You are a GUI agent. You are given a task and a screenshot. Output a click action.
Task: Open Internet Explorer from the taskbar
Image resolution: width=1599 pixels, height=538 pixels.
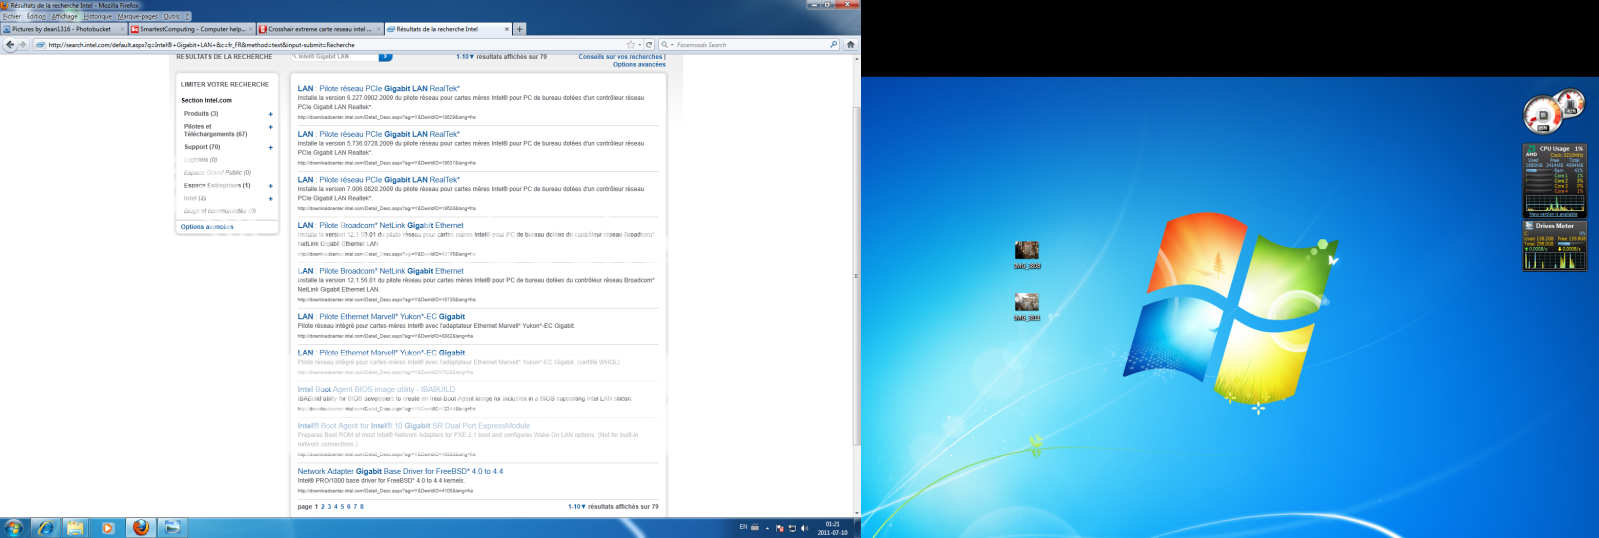[x=44, y=527]
